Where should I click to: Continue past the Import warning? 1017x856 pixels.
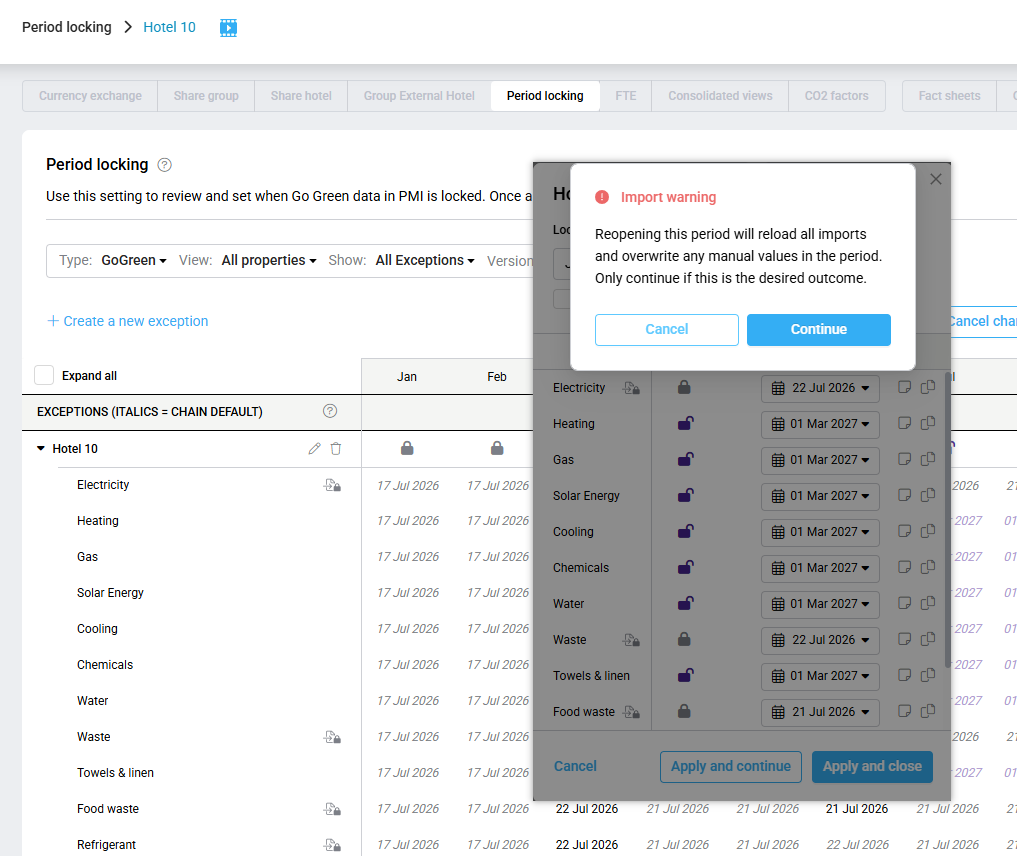click(x=819, y=329)
